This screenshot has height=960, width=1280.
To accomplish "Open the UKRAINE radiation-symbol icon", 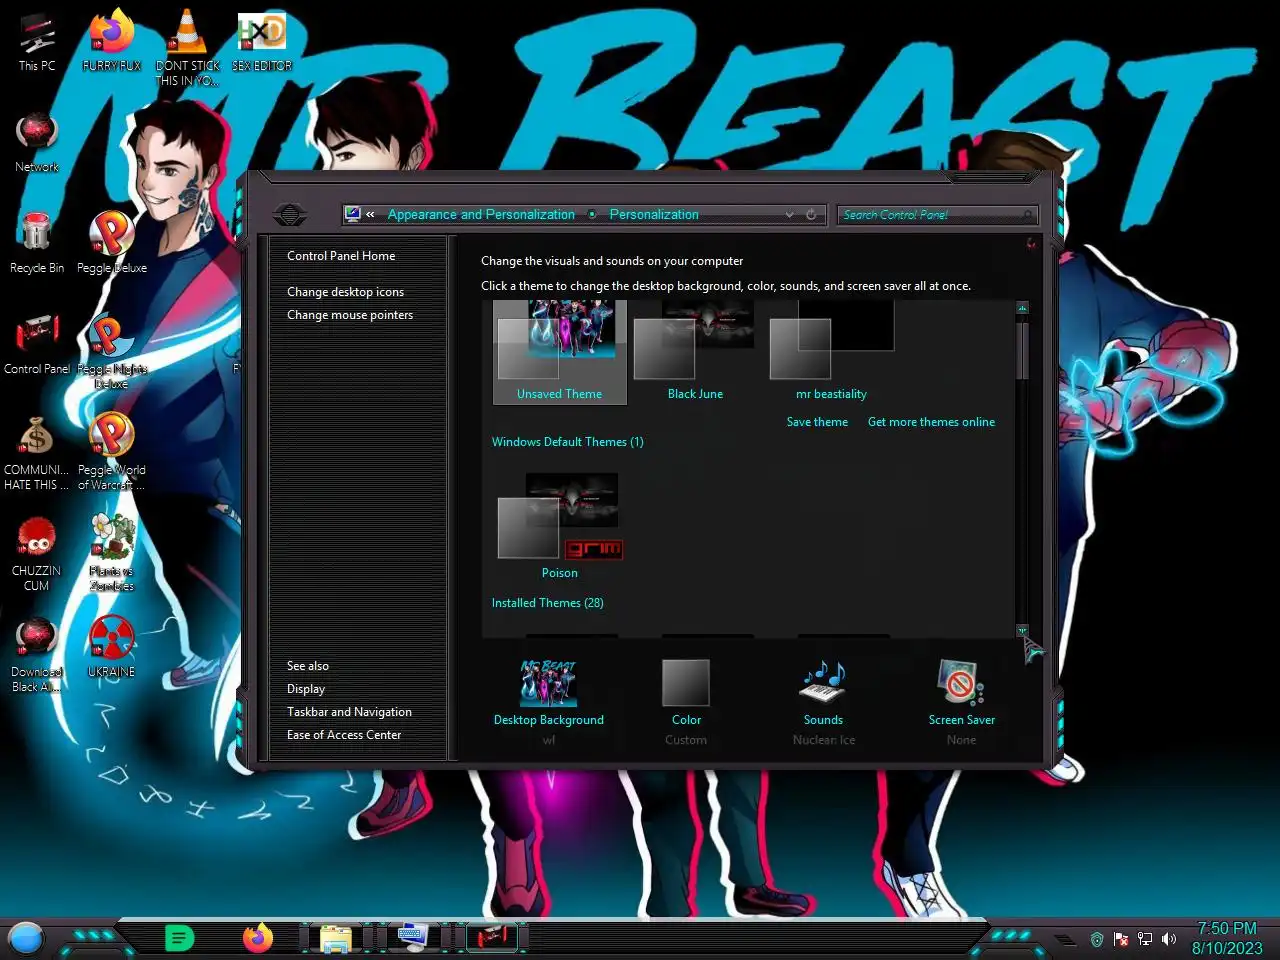I will (111, 648).
